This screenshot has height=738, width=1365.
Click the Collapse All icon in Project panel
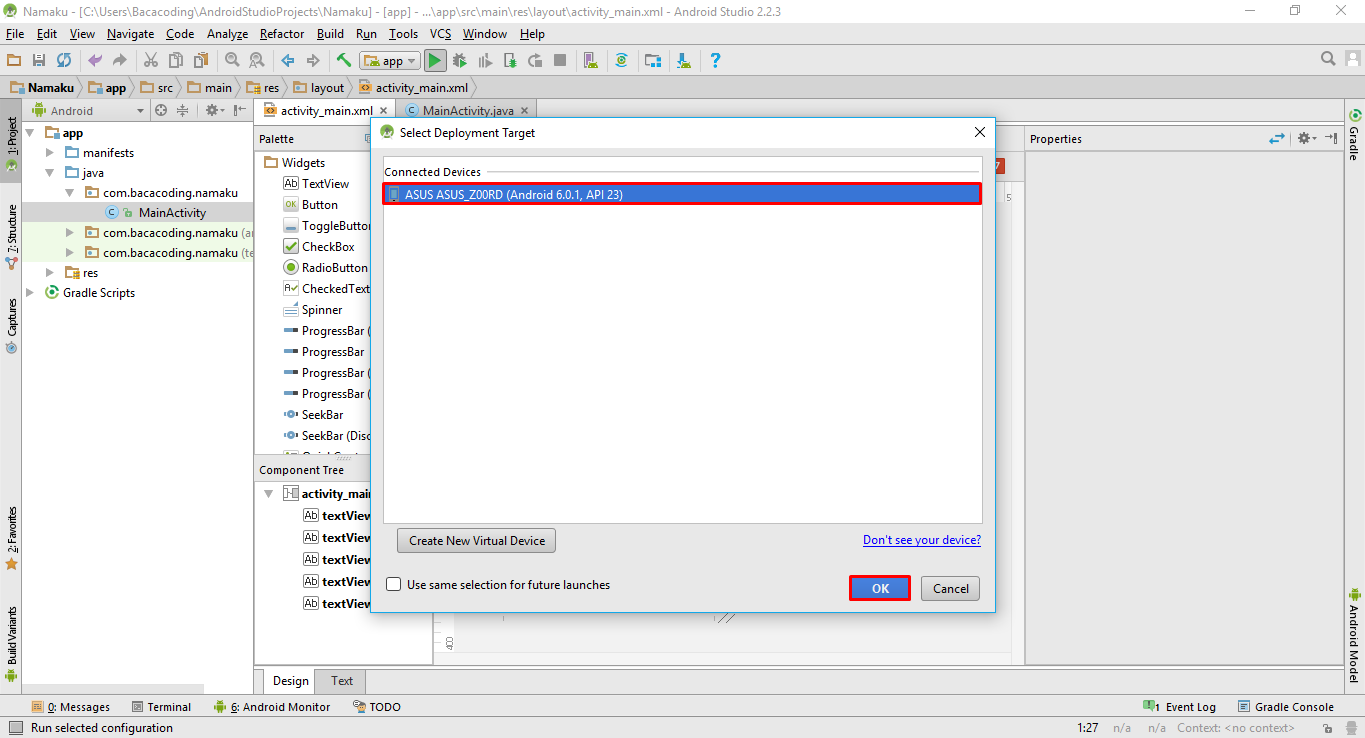[183, 110]
